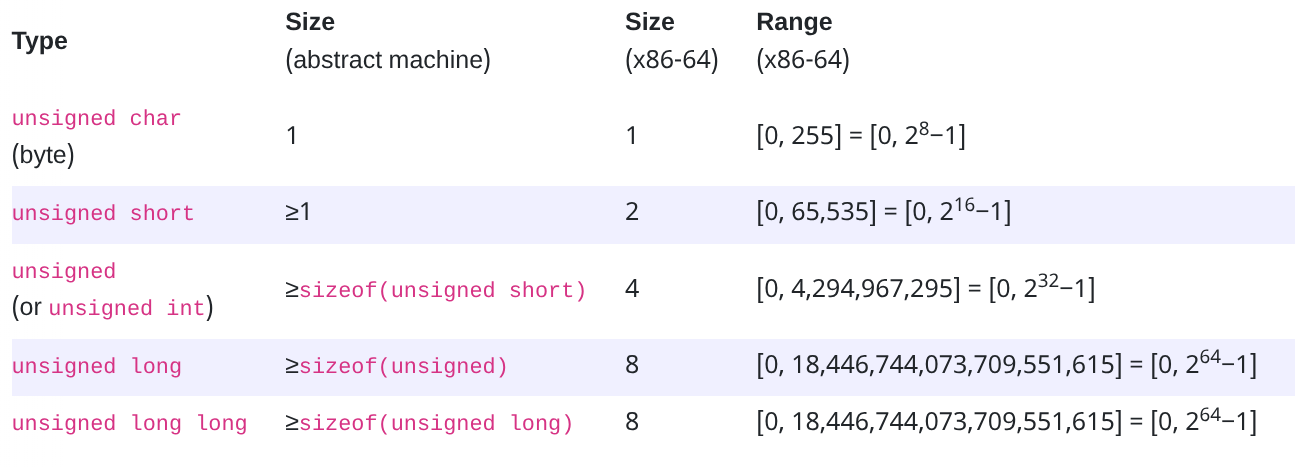Screen dimensions: 1305x467
Task: Click the sizeof(unsigned short) code expression
Action: click(442, 291)
